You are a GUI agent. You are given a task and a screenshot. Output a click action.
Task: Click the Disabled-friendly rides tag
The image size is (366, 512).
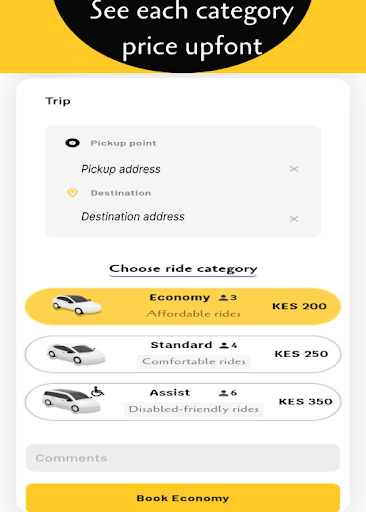pos(194,409)
